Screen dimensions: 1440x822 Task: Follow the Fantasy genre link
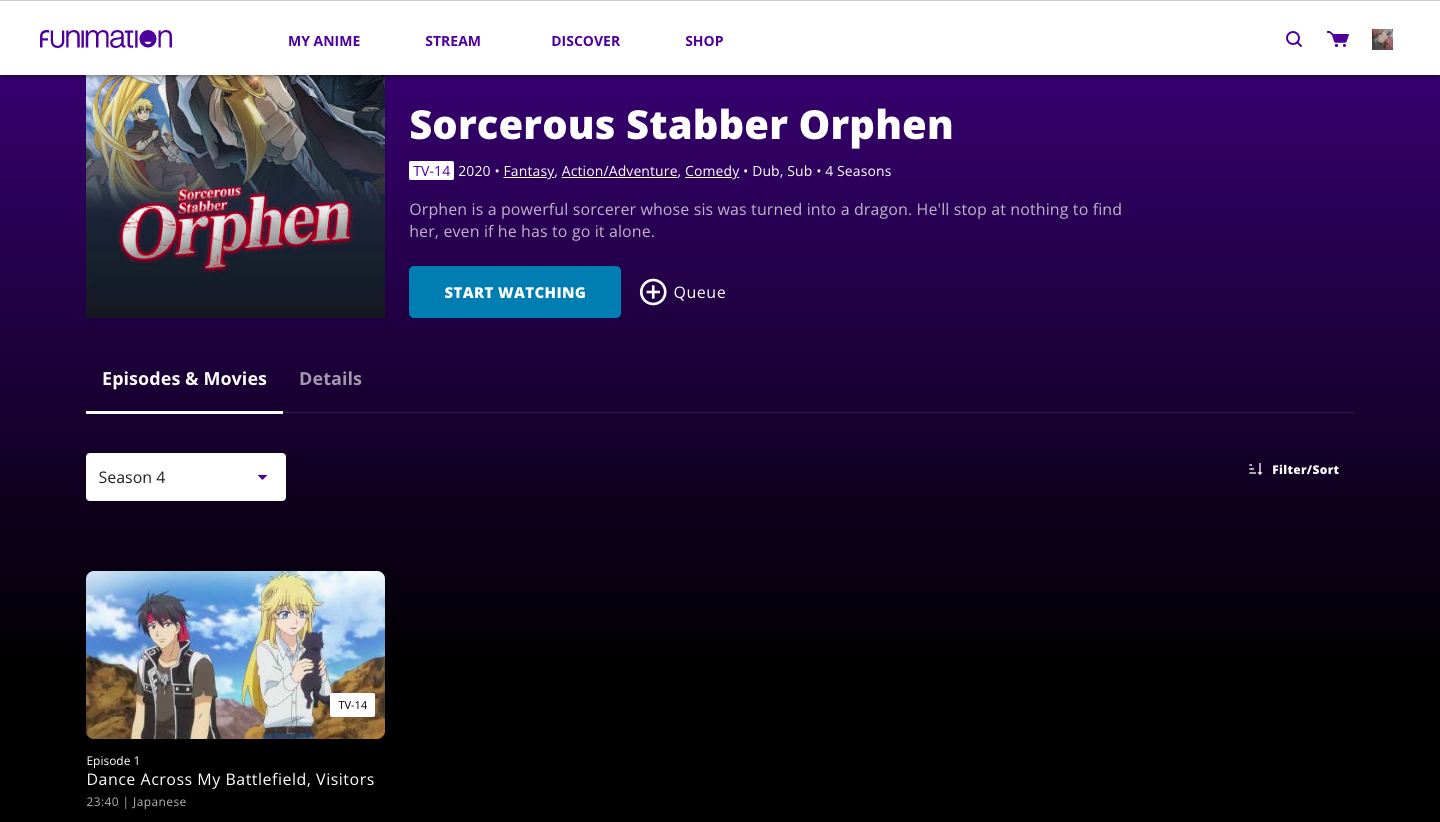529,171
